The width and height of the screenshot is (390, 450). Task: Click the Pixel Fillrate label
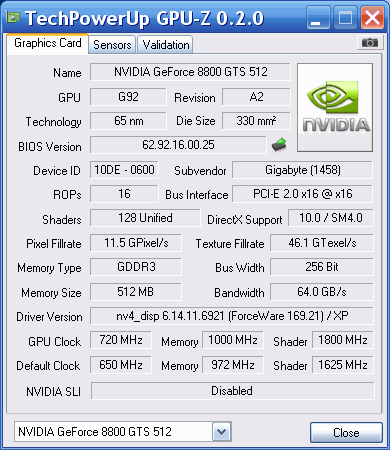point(54,244)
